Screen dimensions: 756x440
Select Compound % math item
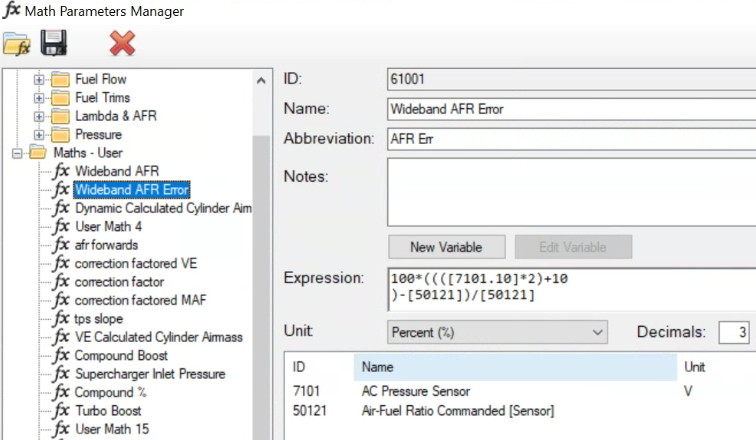click(x=110, y=392)
